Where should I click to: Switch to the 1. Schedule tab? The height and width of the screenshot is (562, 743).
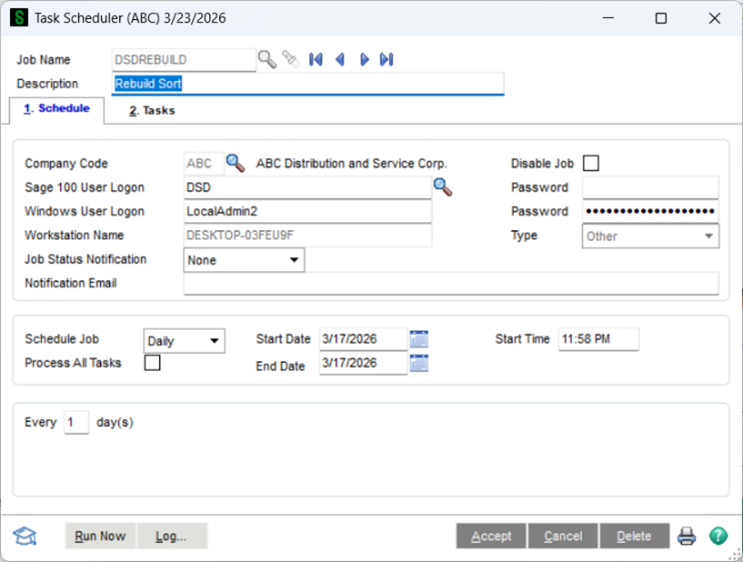click(x=57, y=109)
